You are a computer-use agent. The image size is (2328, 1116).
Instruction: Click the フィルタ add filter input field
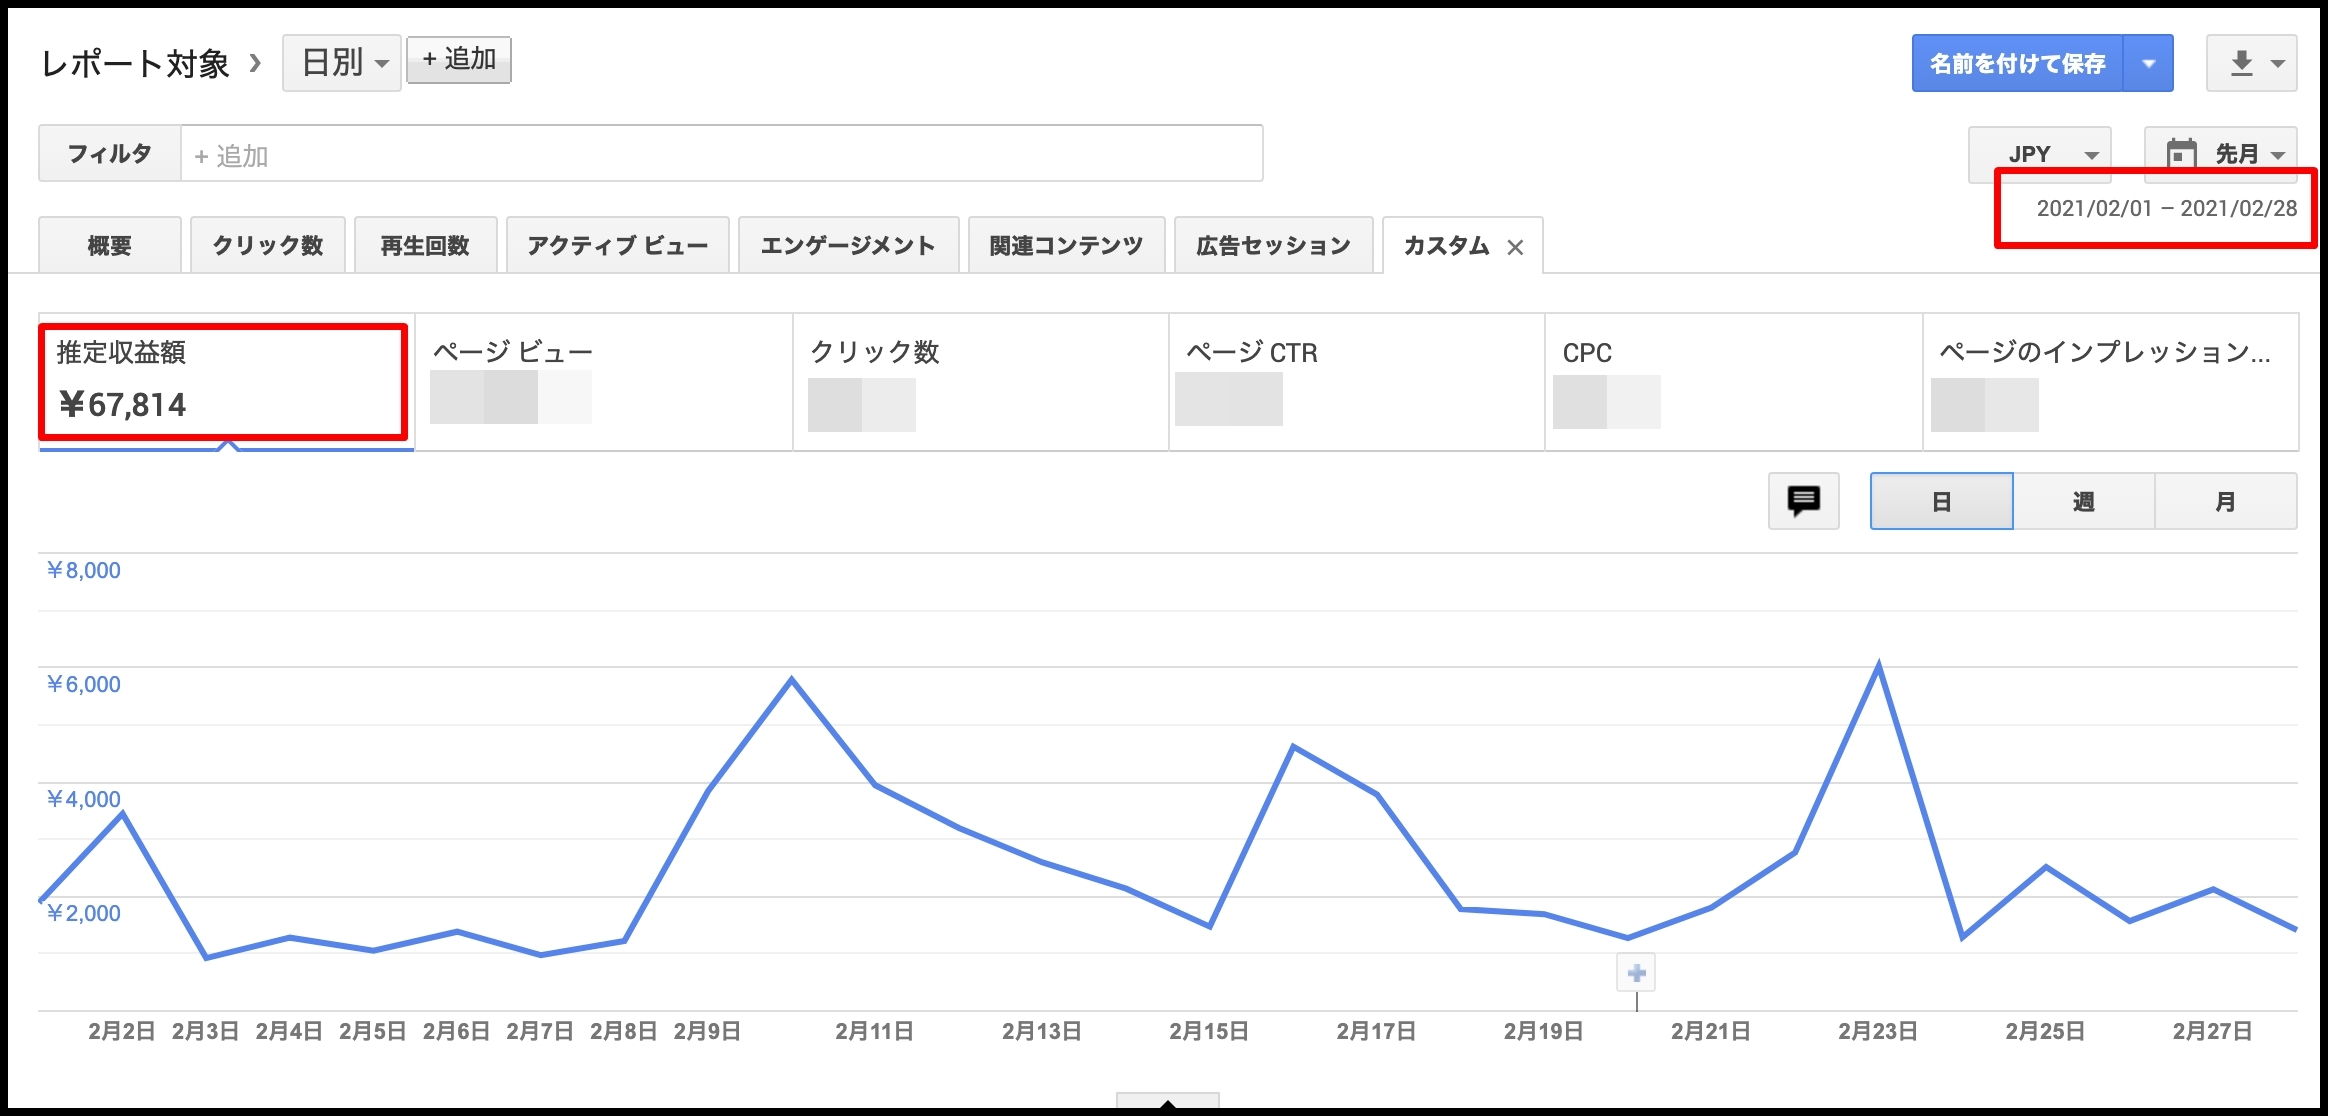click(x=721, y=153)
